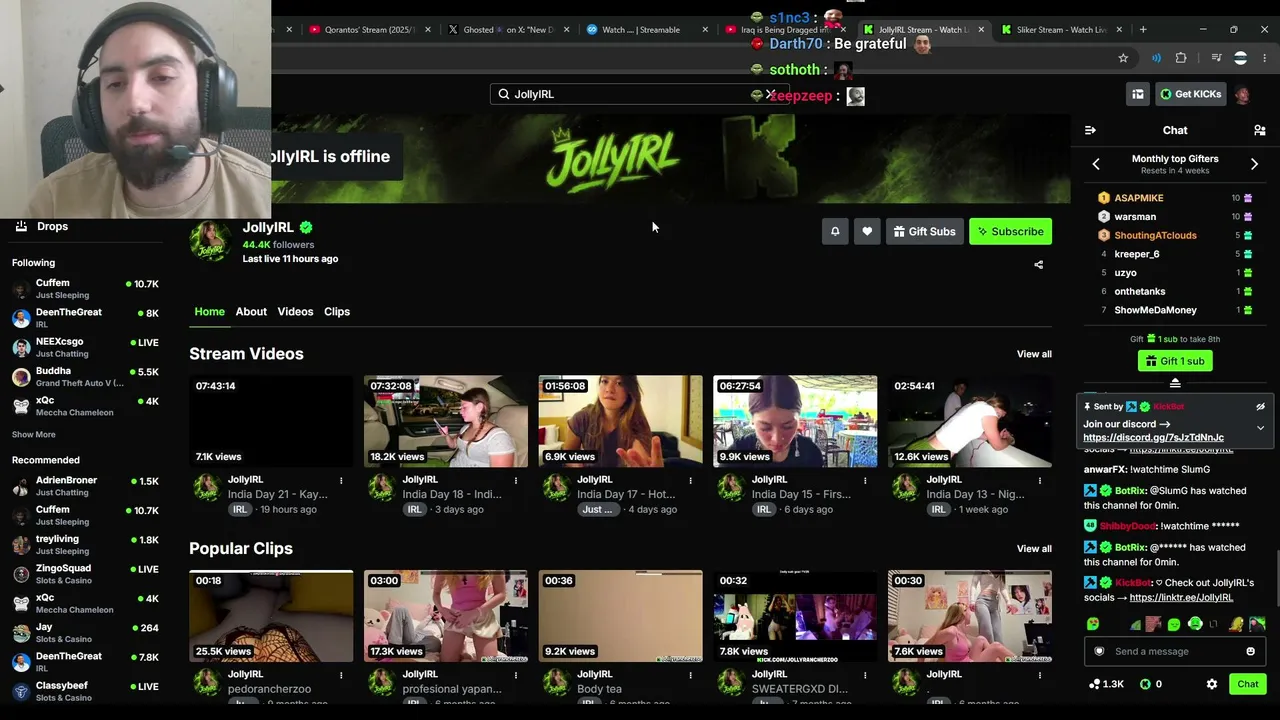Image resolution: width=1280 pixels, height=720 pixels.
Task: Send message with the Chat button
Action: 1247,684
